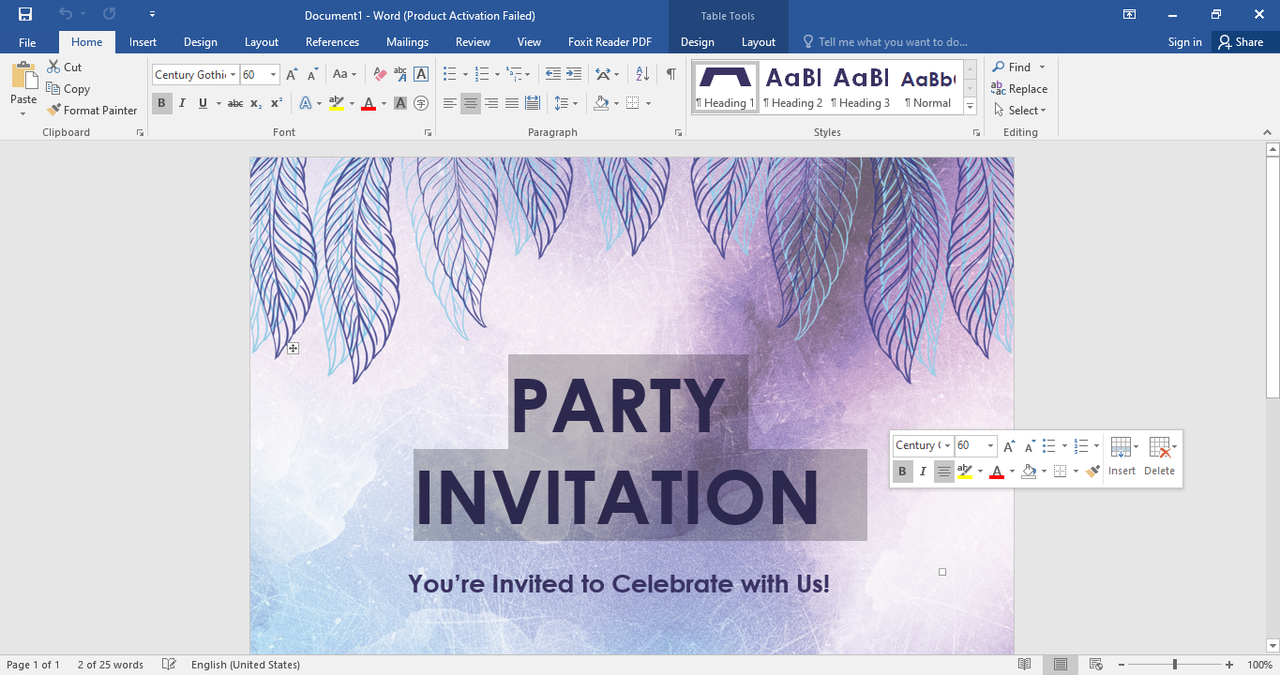Clear all formatting with the eraser icon

[380, 75]
